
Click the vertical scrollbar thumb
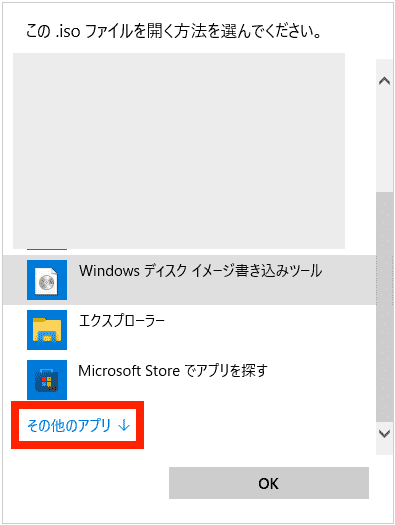click(x=384, y=307)
